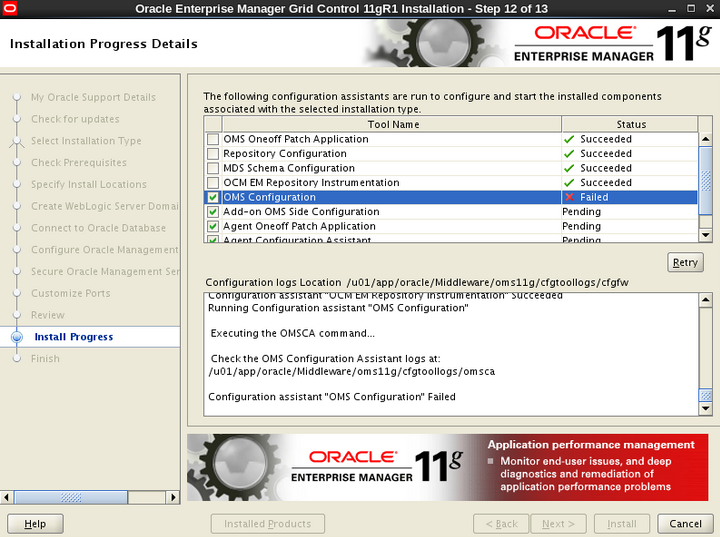Click the Retry button
The height and width of the screenshot is (537, 720).
pyautogui.click(x=685, y=262)
